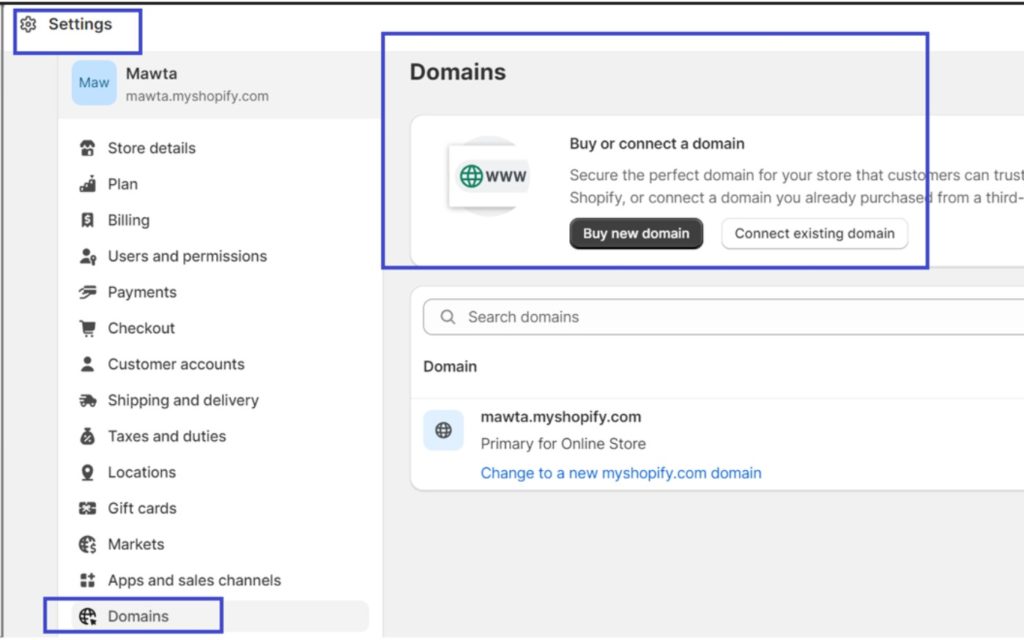Click the magnifier icon in Search domains

pos(447,317)
